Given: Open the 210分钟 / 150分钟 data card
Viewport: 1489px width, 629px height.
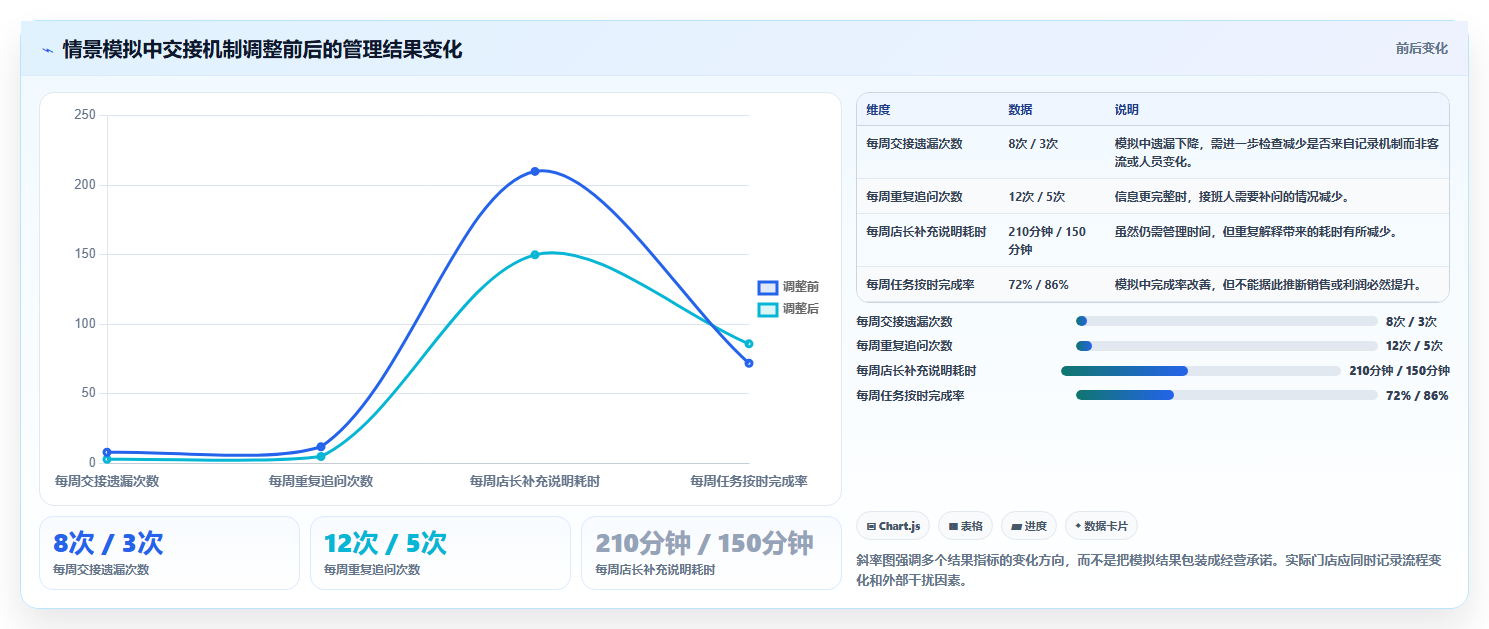Looking at the screenshot, I should coord(711,553).
